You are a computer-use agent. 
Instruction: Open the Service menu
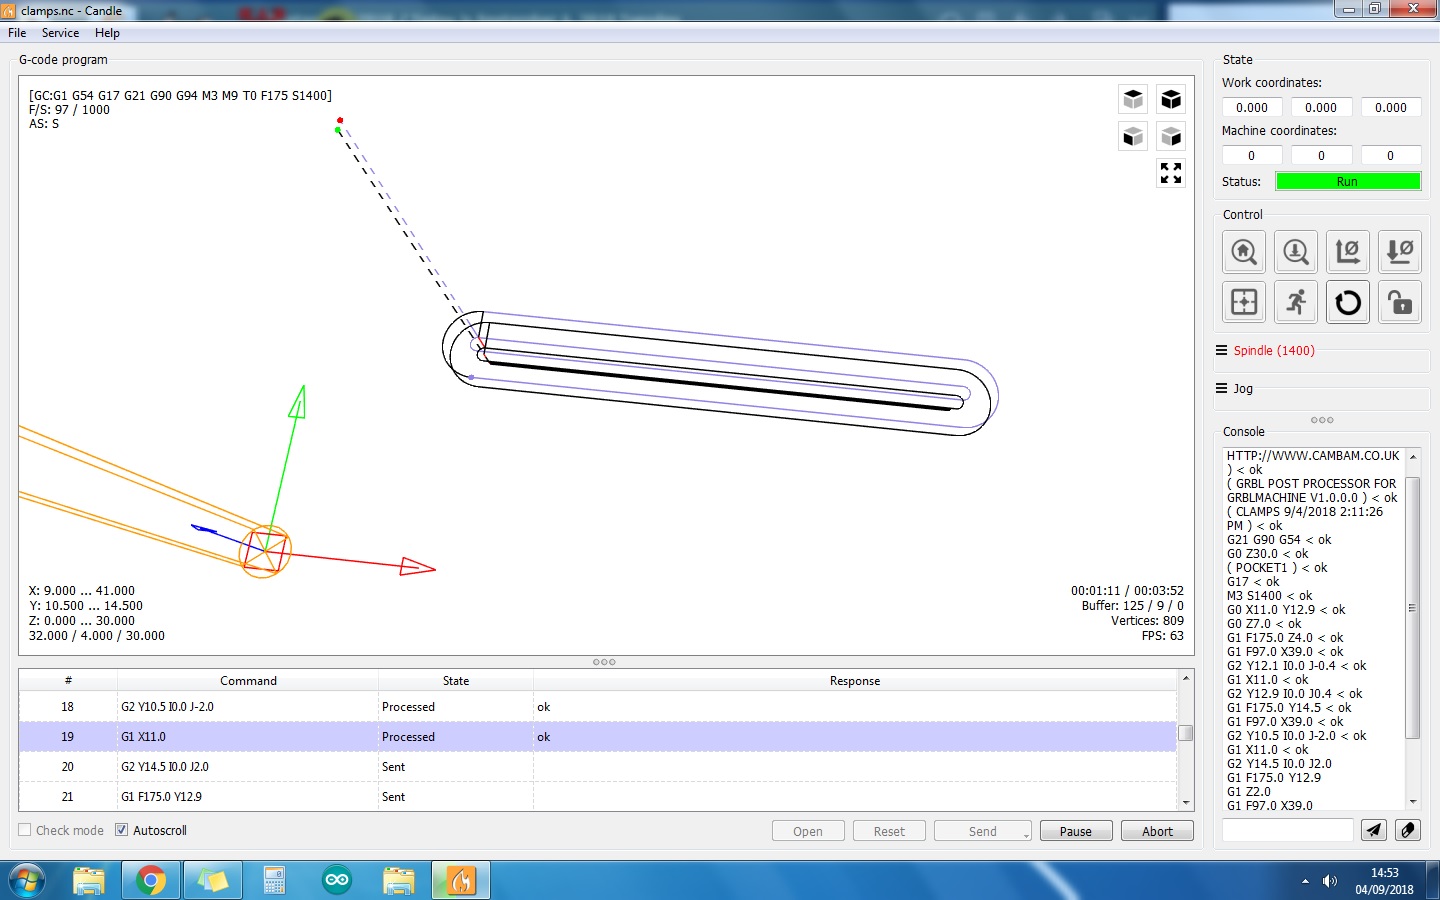click(60, 33)
